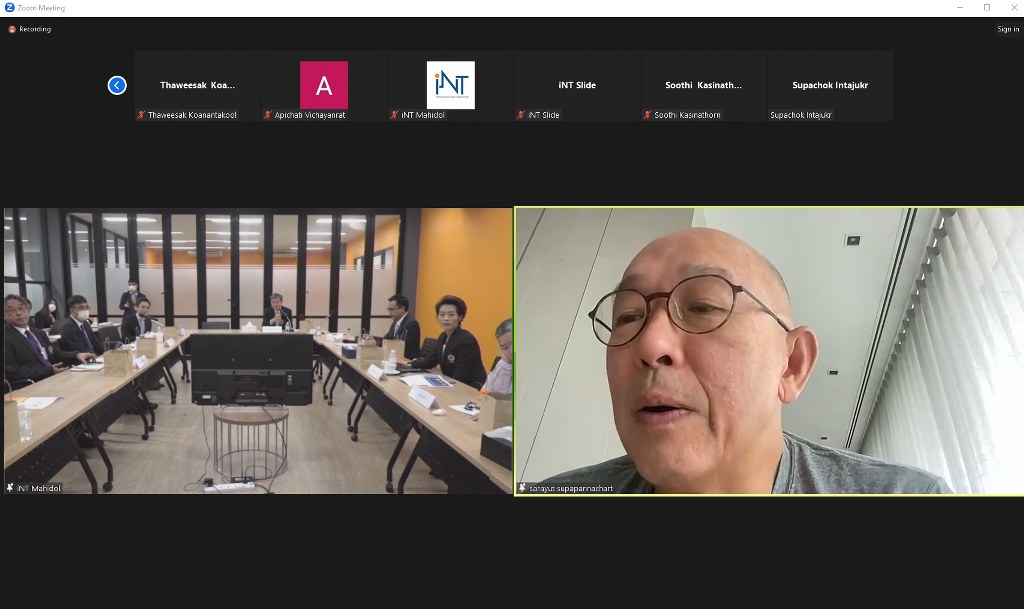This screenshot has width=1024, height=609.
Task: Select Thaweesak Koanantakool participant tile
Action: (198, 85)
